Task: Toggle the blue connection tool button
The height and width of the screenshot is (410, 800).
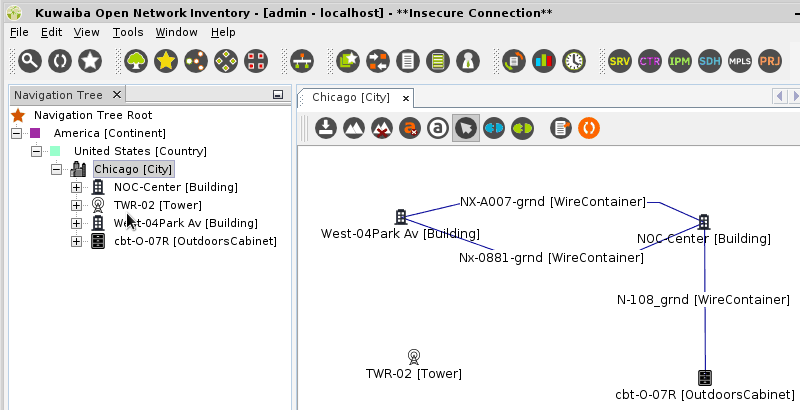Action: pos(494,128)
